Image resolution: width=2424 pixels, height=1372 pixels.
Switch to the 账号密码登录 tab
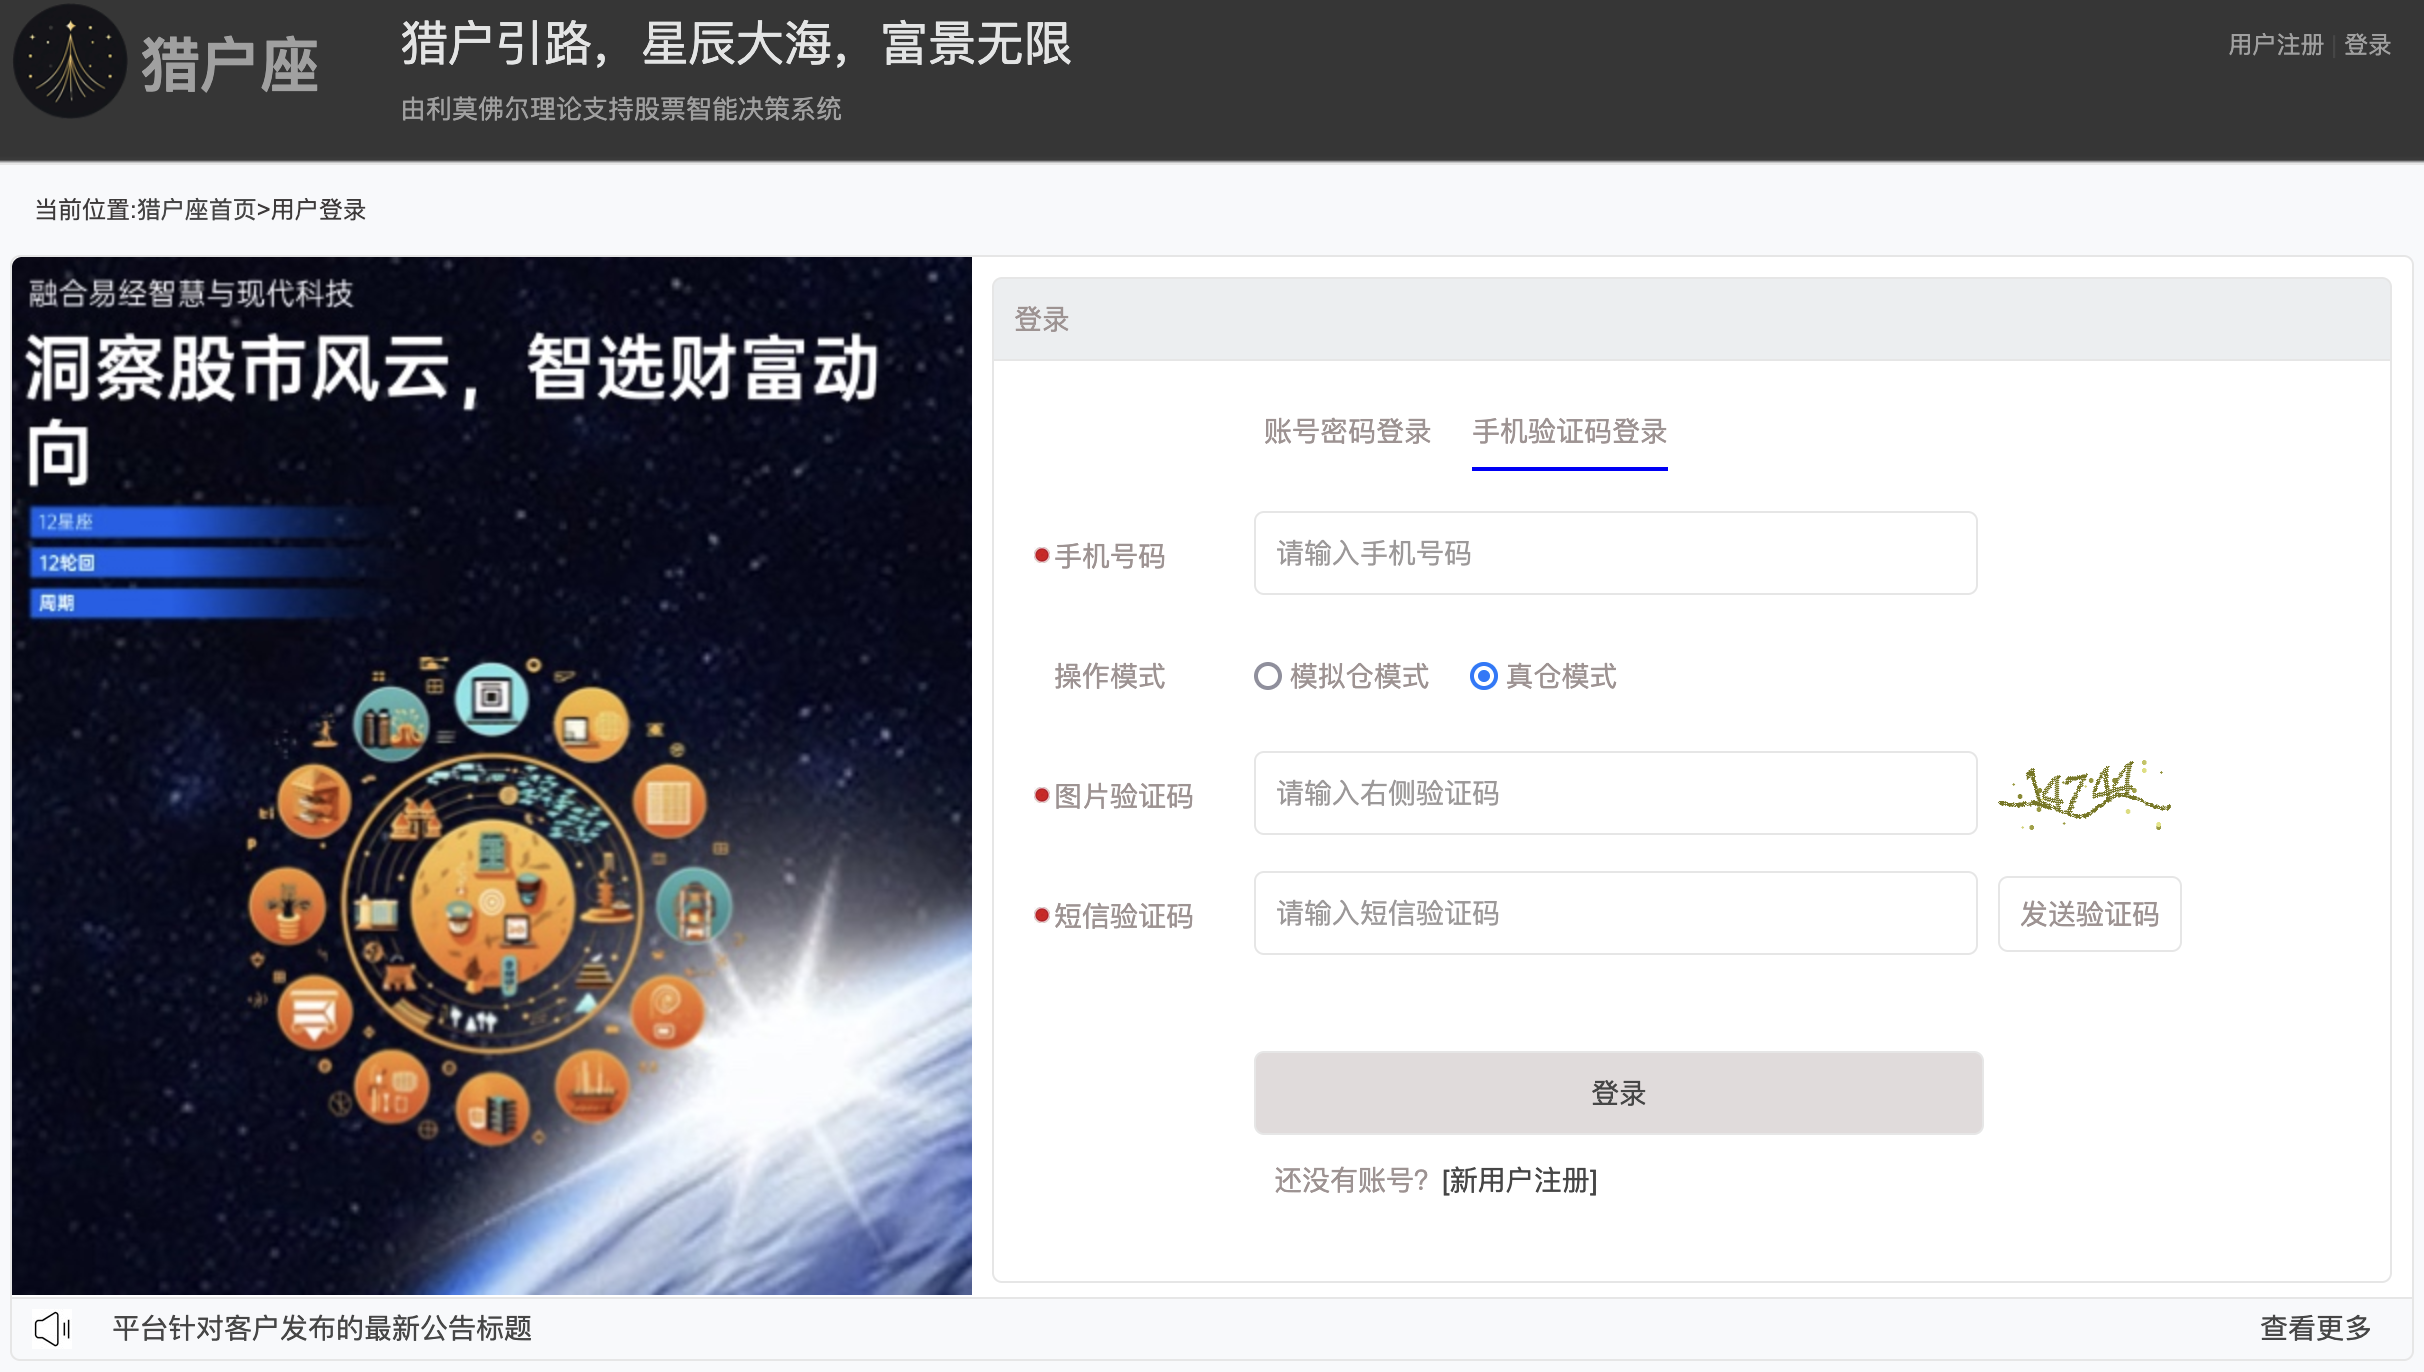click(x=1347, y=432)
